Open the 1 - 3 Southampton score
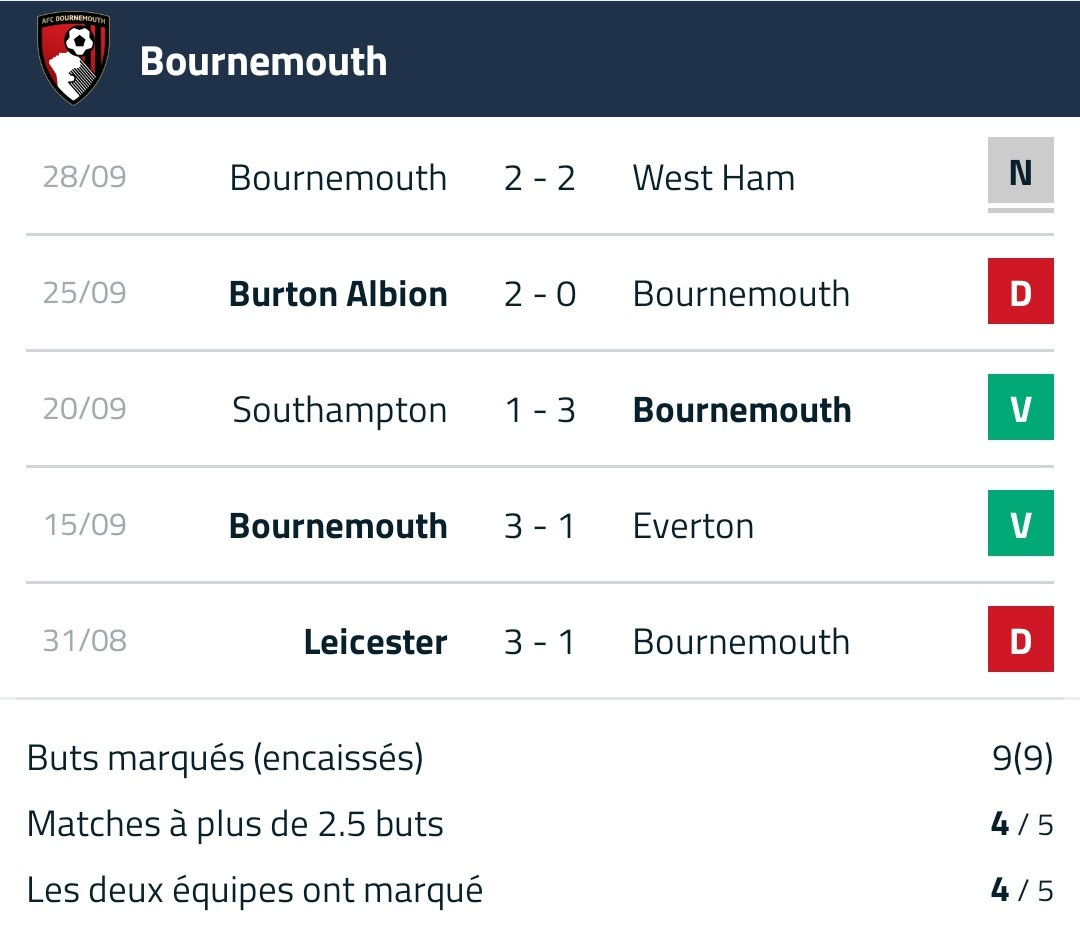This screenshot has height=931, width=1080. [540, 410]
